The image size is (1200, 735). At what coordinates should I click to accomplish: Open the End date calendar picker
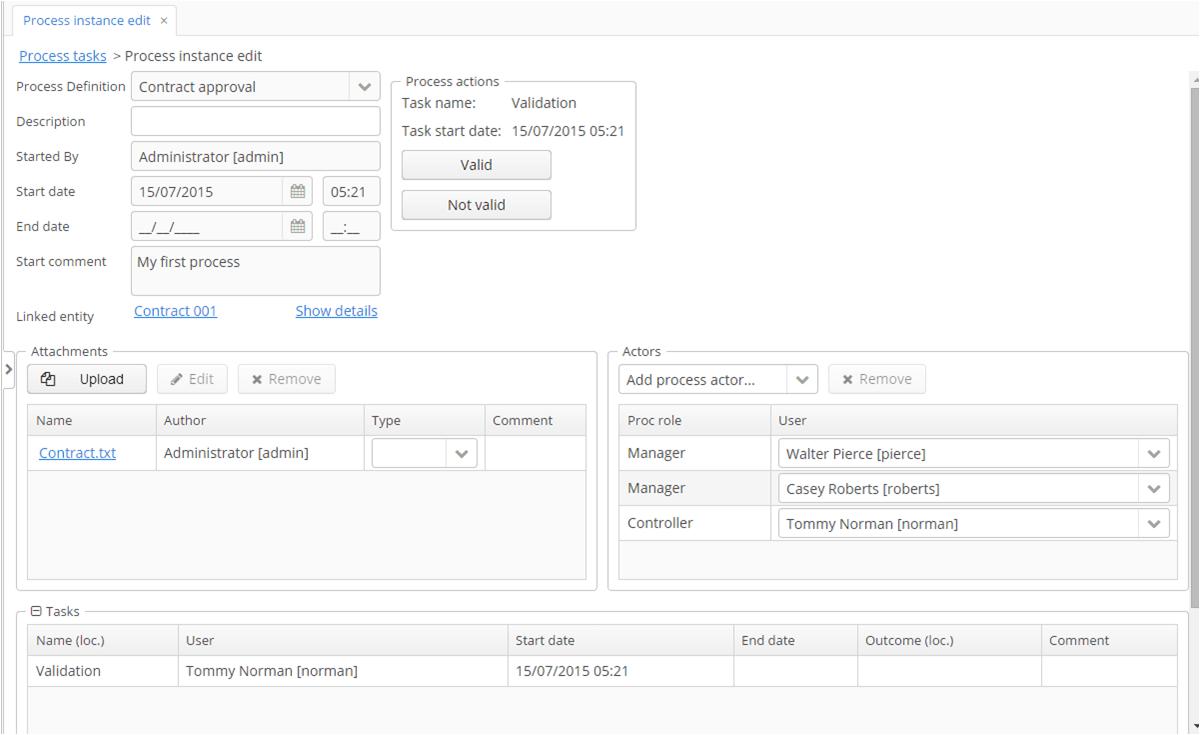[298, 227]
